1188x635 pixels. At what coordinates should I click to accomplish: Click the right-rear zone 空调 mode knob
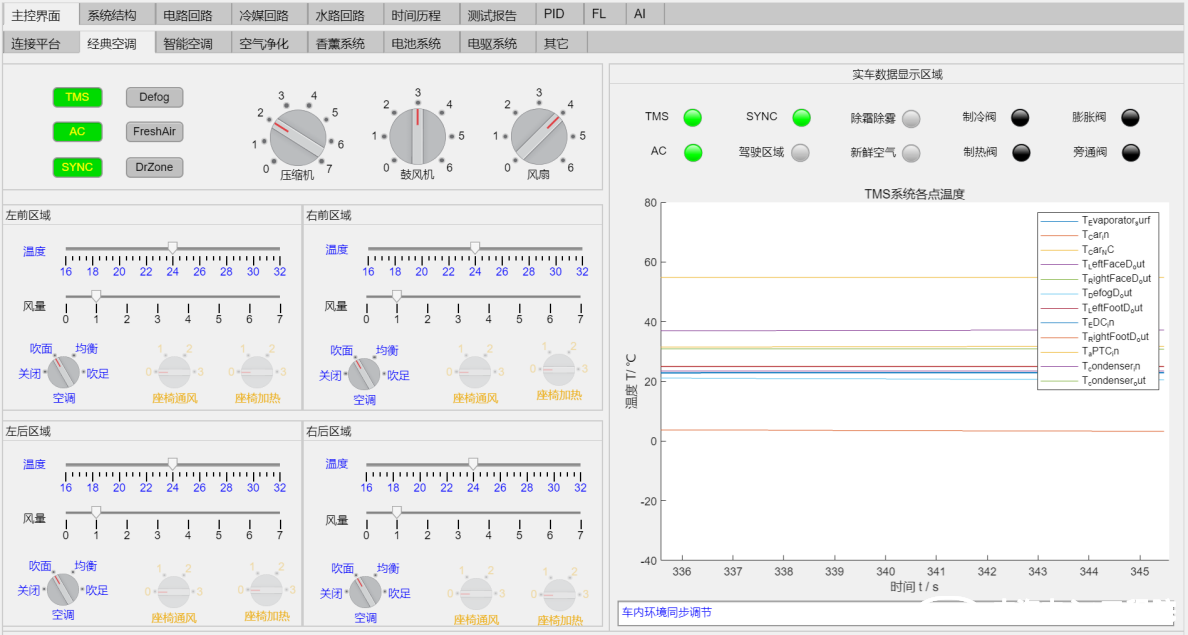click(365, 592)
